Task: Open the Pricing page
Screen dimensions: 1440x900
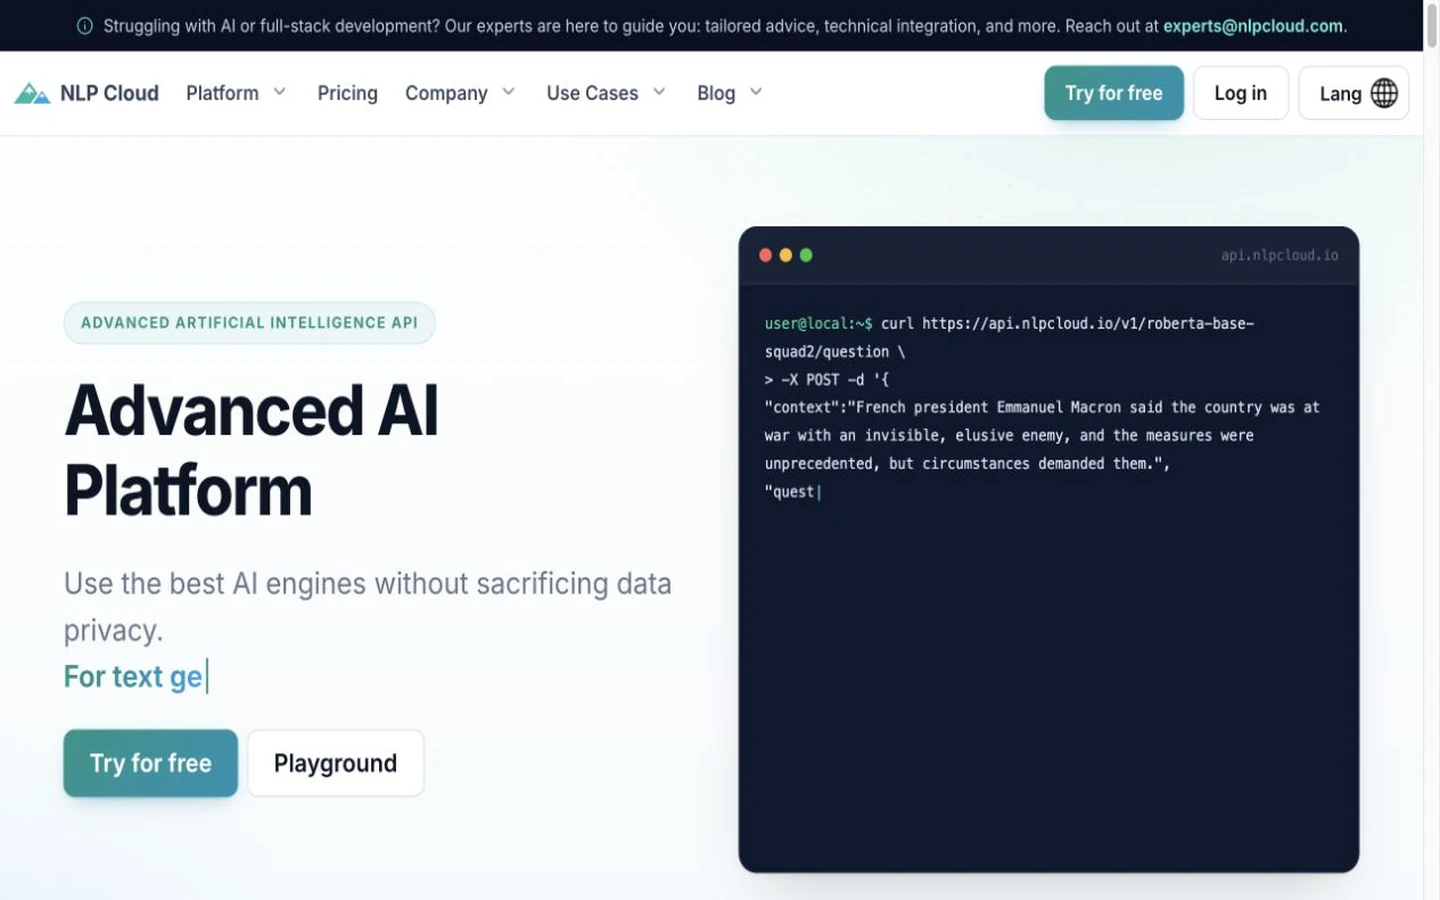Action: [347, 93]
